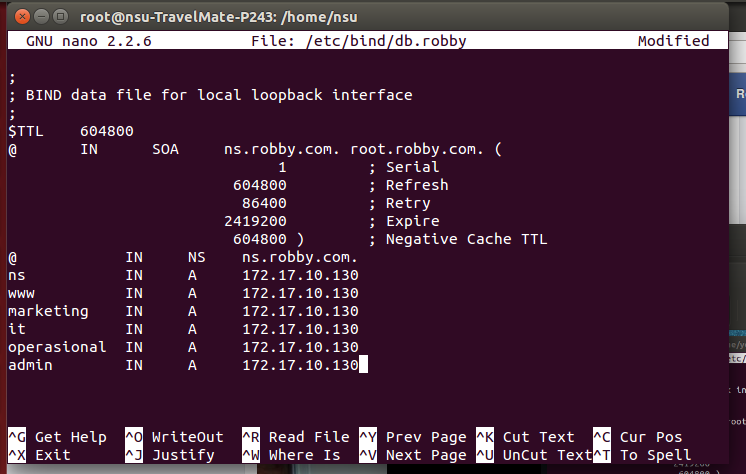Maximize the terminal window
The image size is (746, 474).
coord(60,17)
